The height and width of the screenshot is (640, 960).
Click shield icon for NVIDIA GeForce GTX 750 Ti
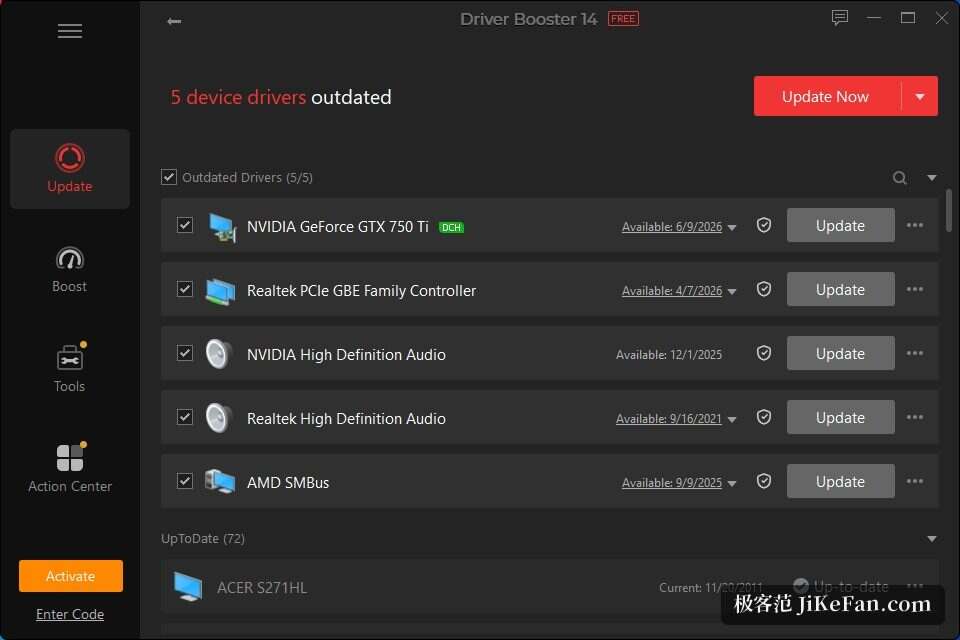763,225
